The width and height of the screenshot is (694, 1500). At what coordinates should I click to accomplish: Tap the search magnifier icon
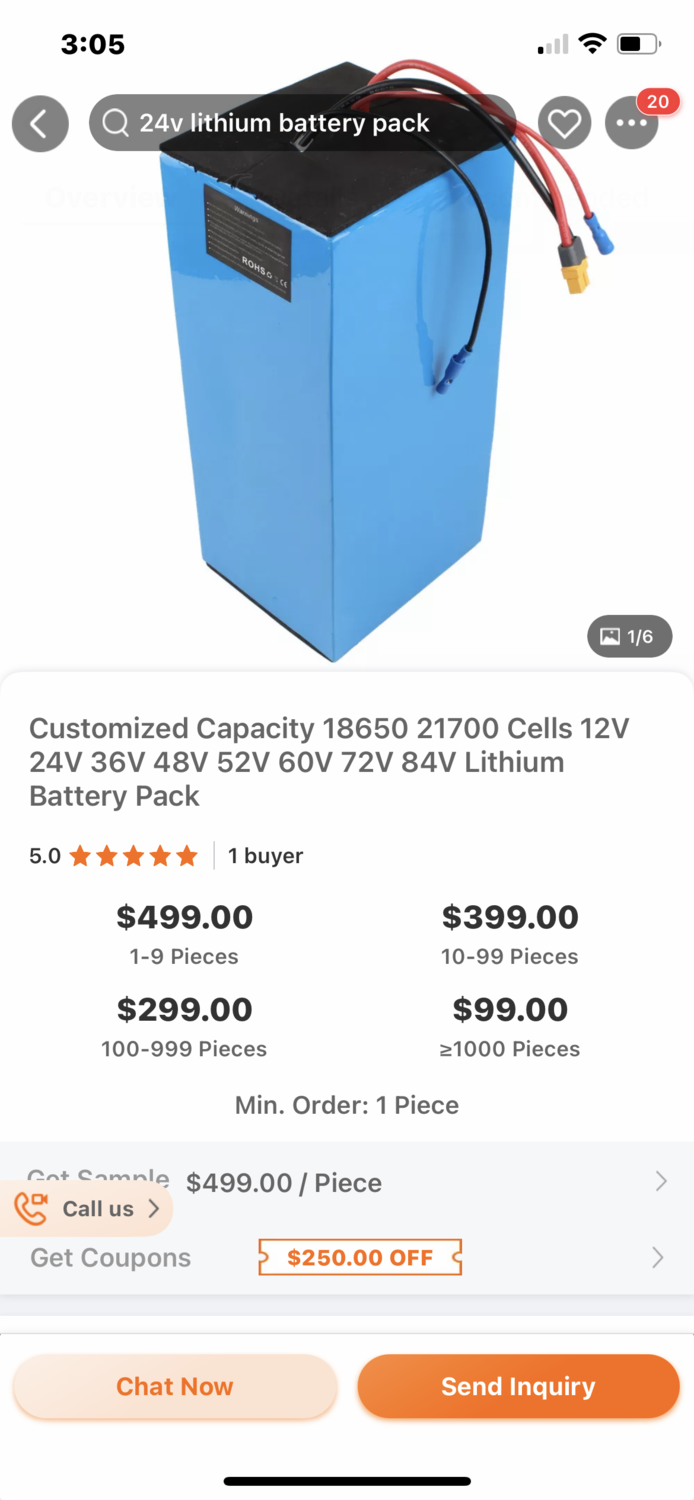(x=116, y=124)
